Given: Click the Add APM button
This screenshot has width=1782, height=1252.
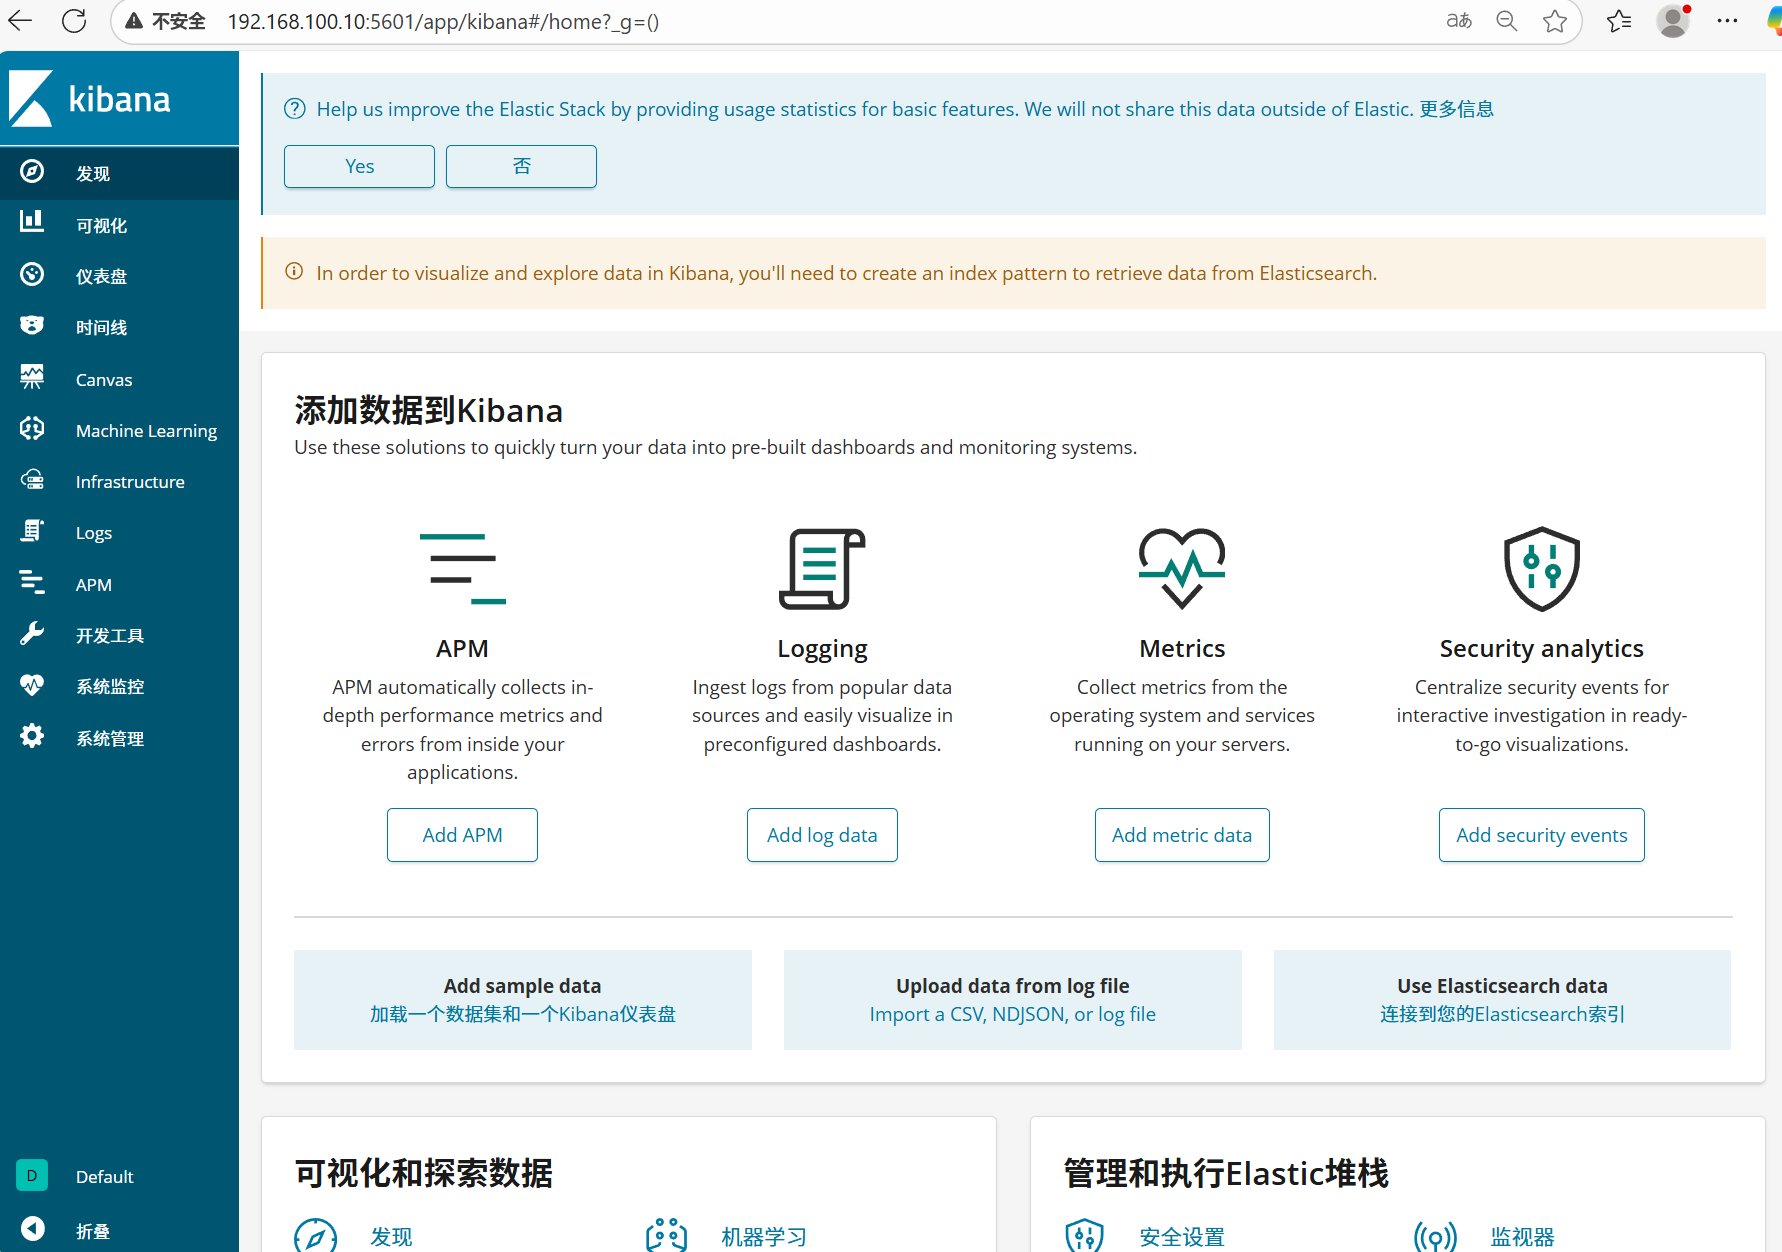Looking at the screenshot, I should [x=462, y=835].
